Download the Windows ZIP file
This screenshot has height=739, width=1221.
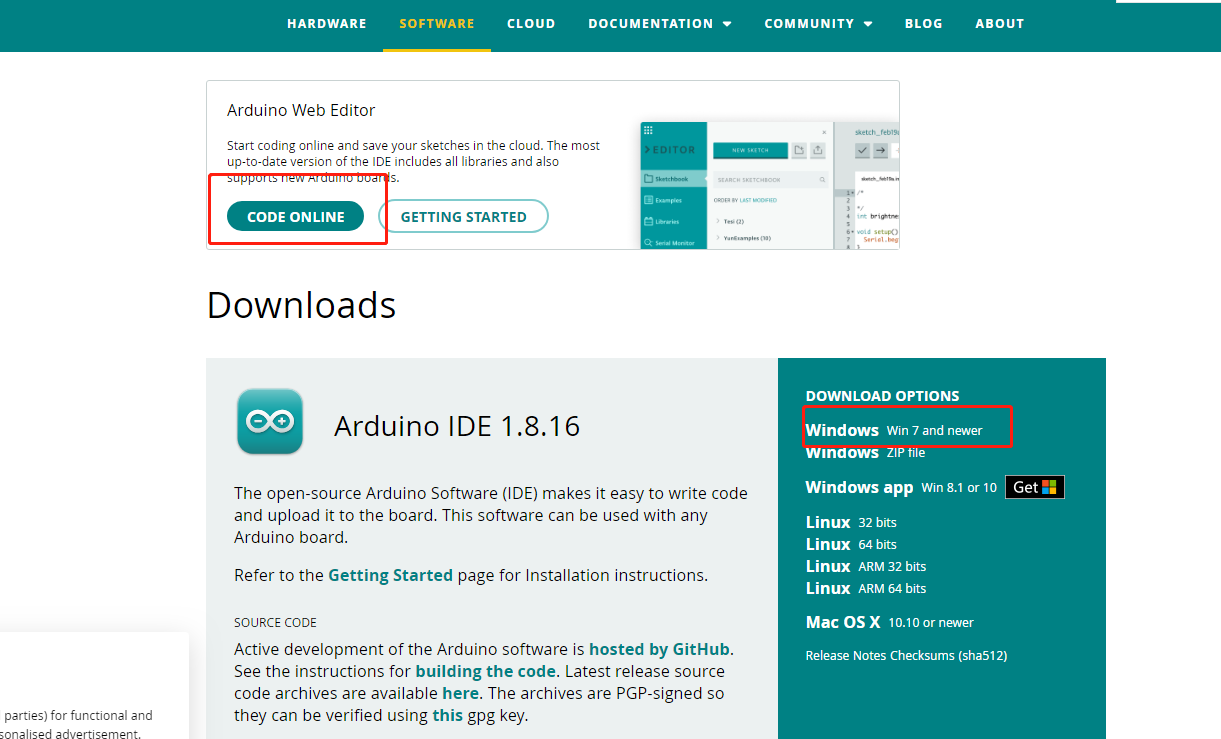pyautogui.click(x=865, y=452)
